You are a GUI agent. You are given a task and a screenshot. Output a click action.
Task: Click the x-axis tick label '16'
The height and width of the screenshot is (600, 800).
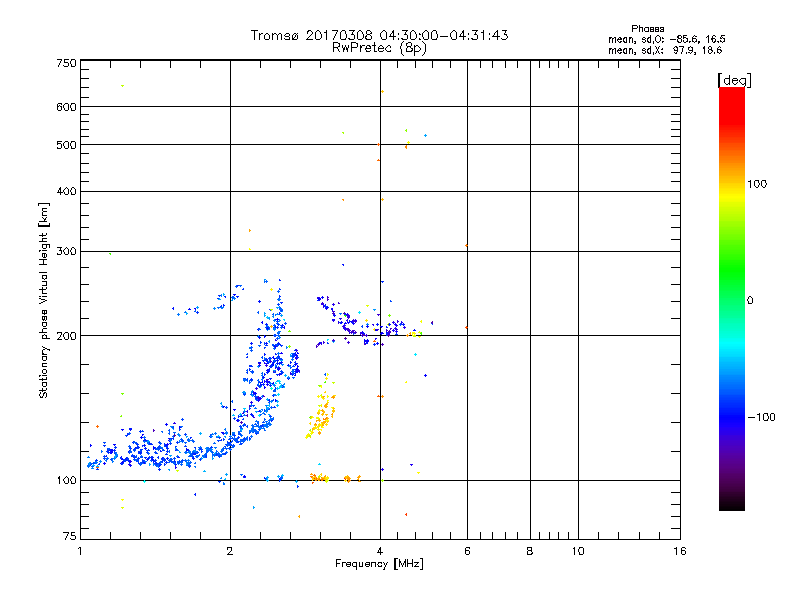point(680,551)
